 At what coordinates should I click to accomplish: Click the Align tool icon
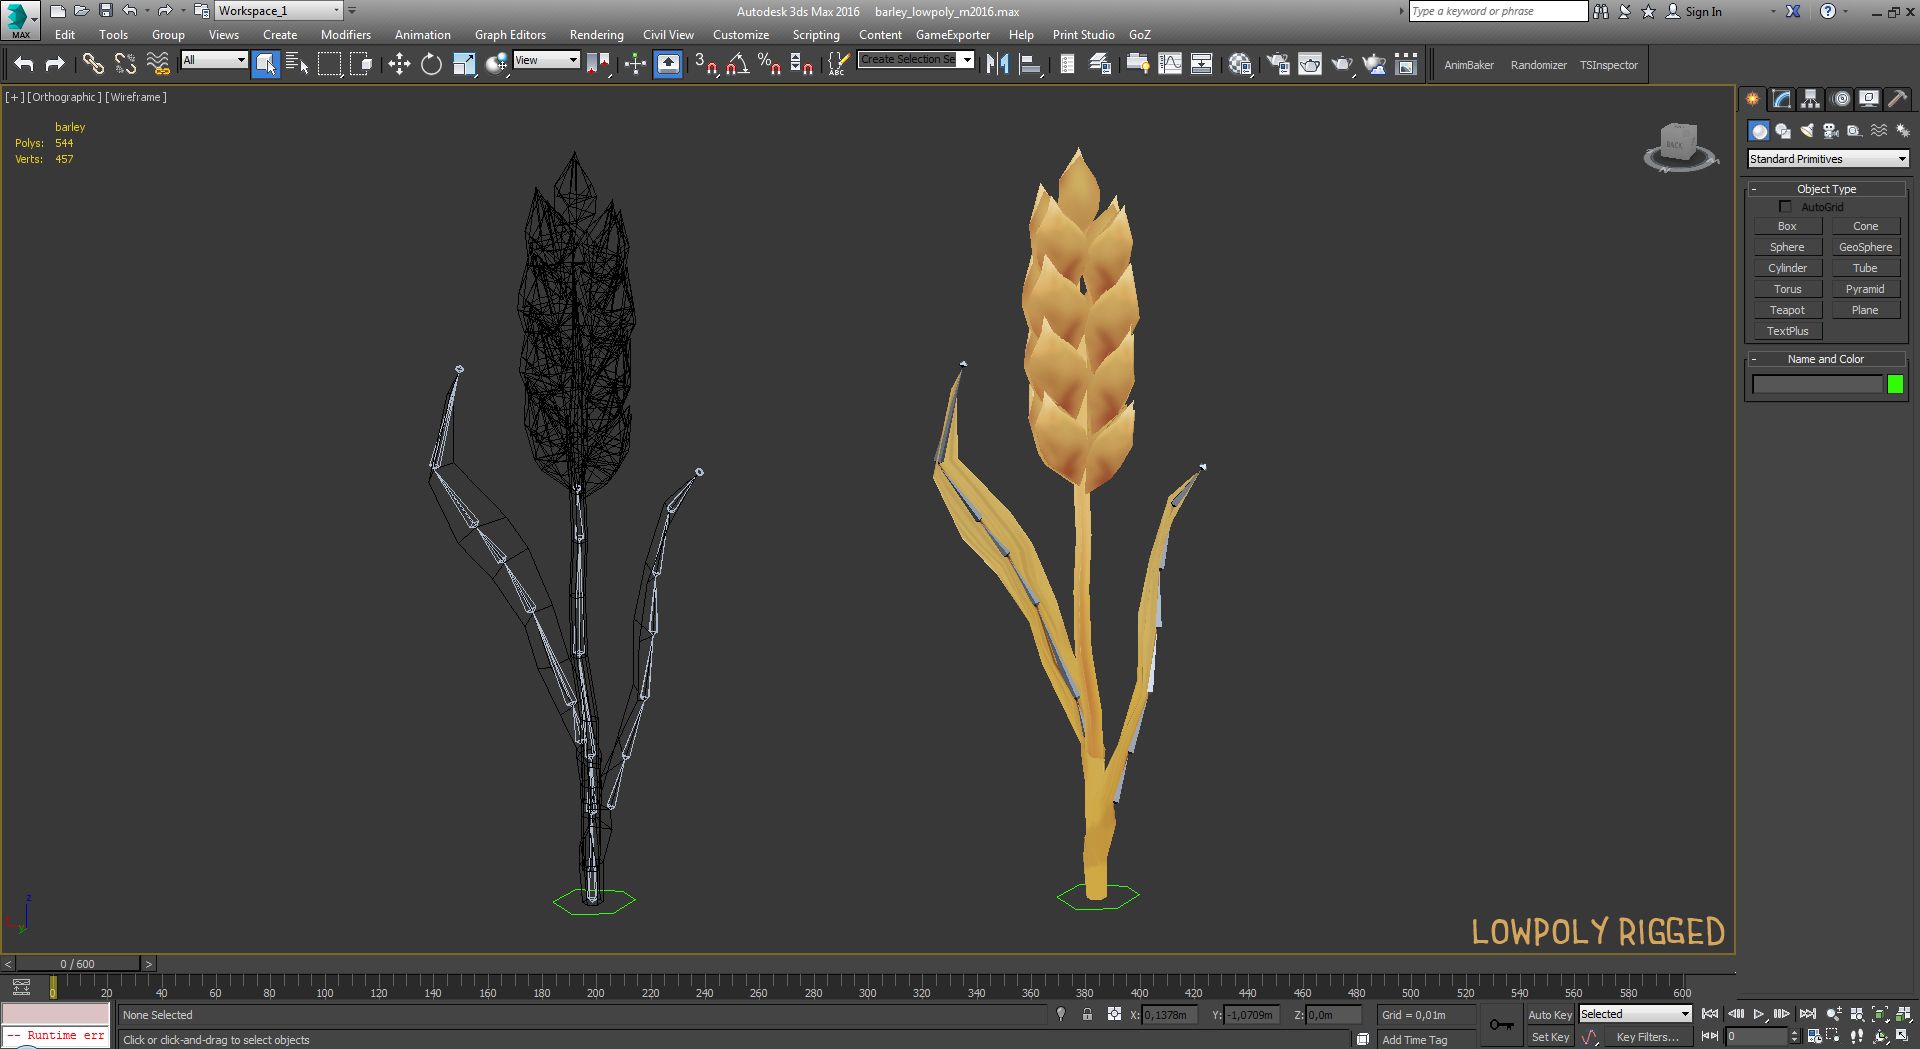point(1030,64)
